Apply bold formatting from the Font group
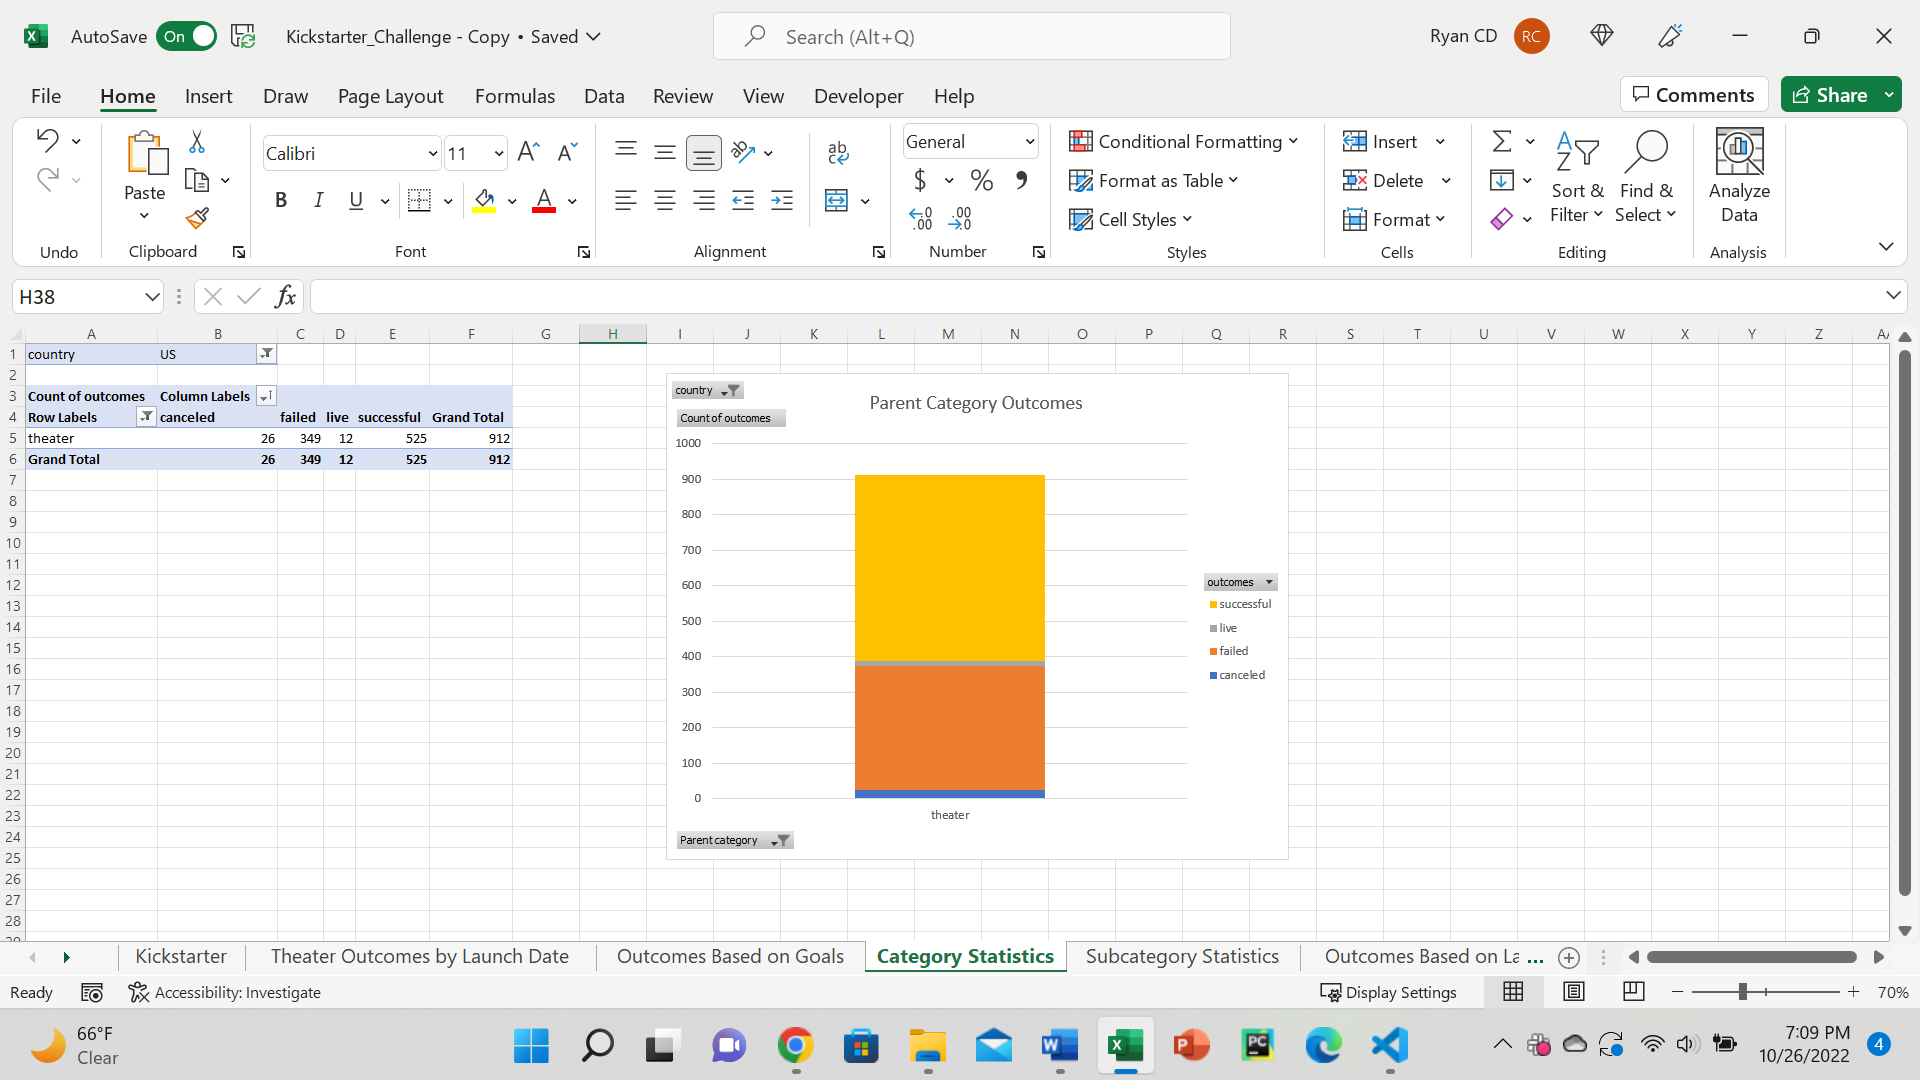 (x=280, y=200)
